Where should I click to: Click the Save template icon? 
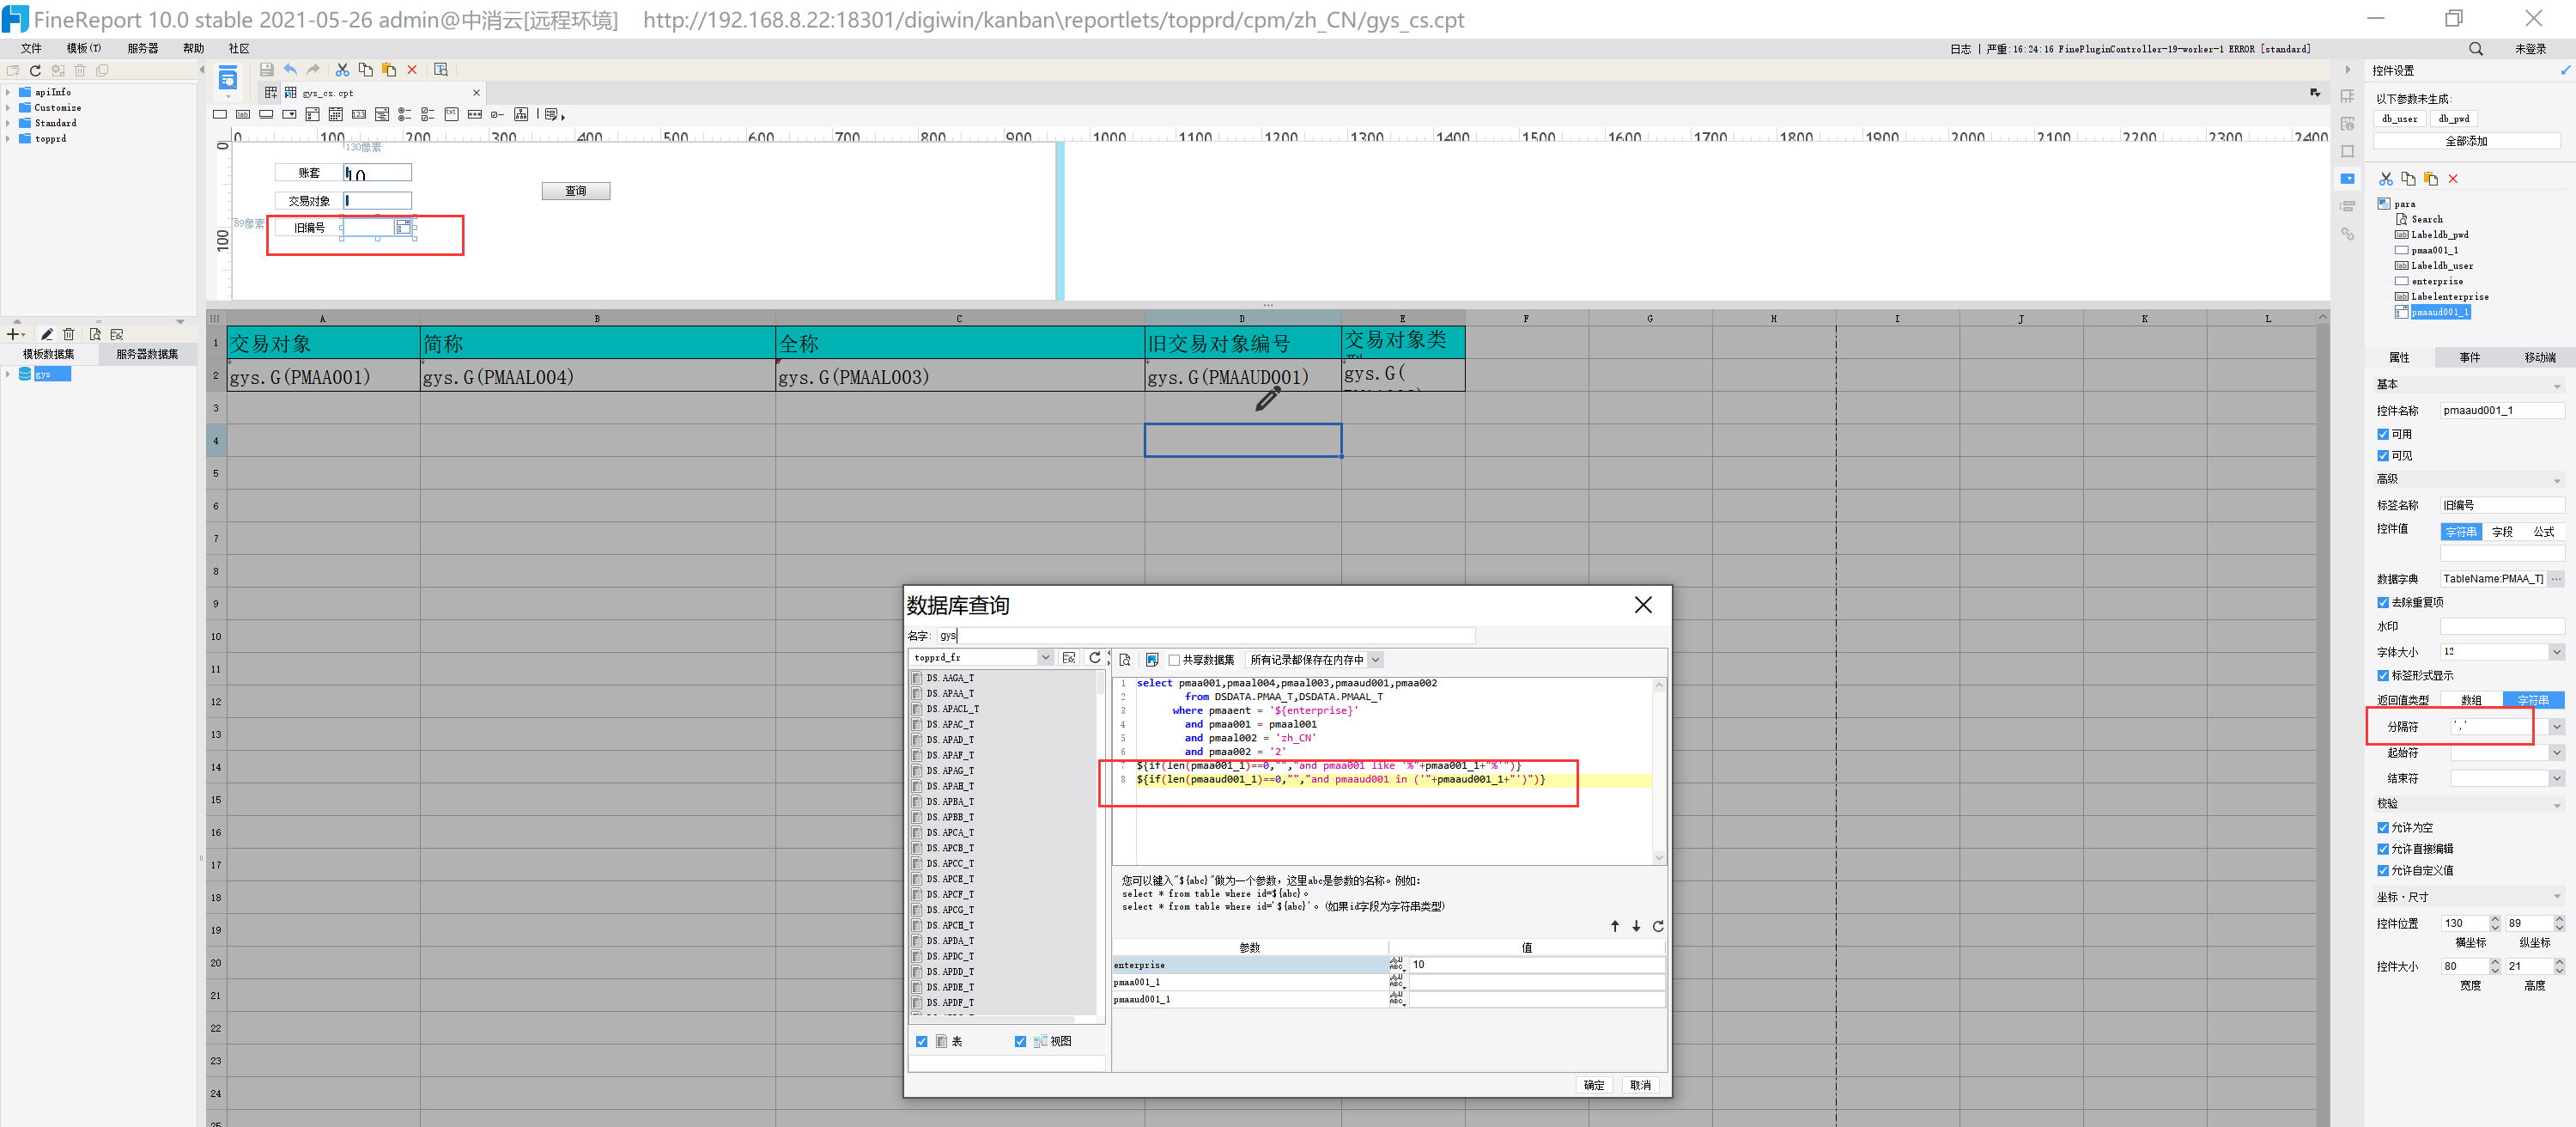pyautogui.click(x=266, y=70)
